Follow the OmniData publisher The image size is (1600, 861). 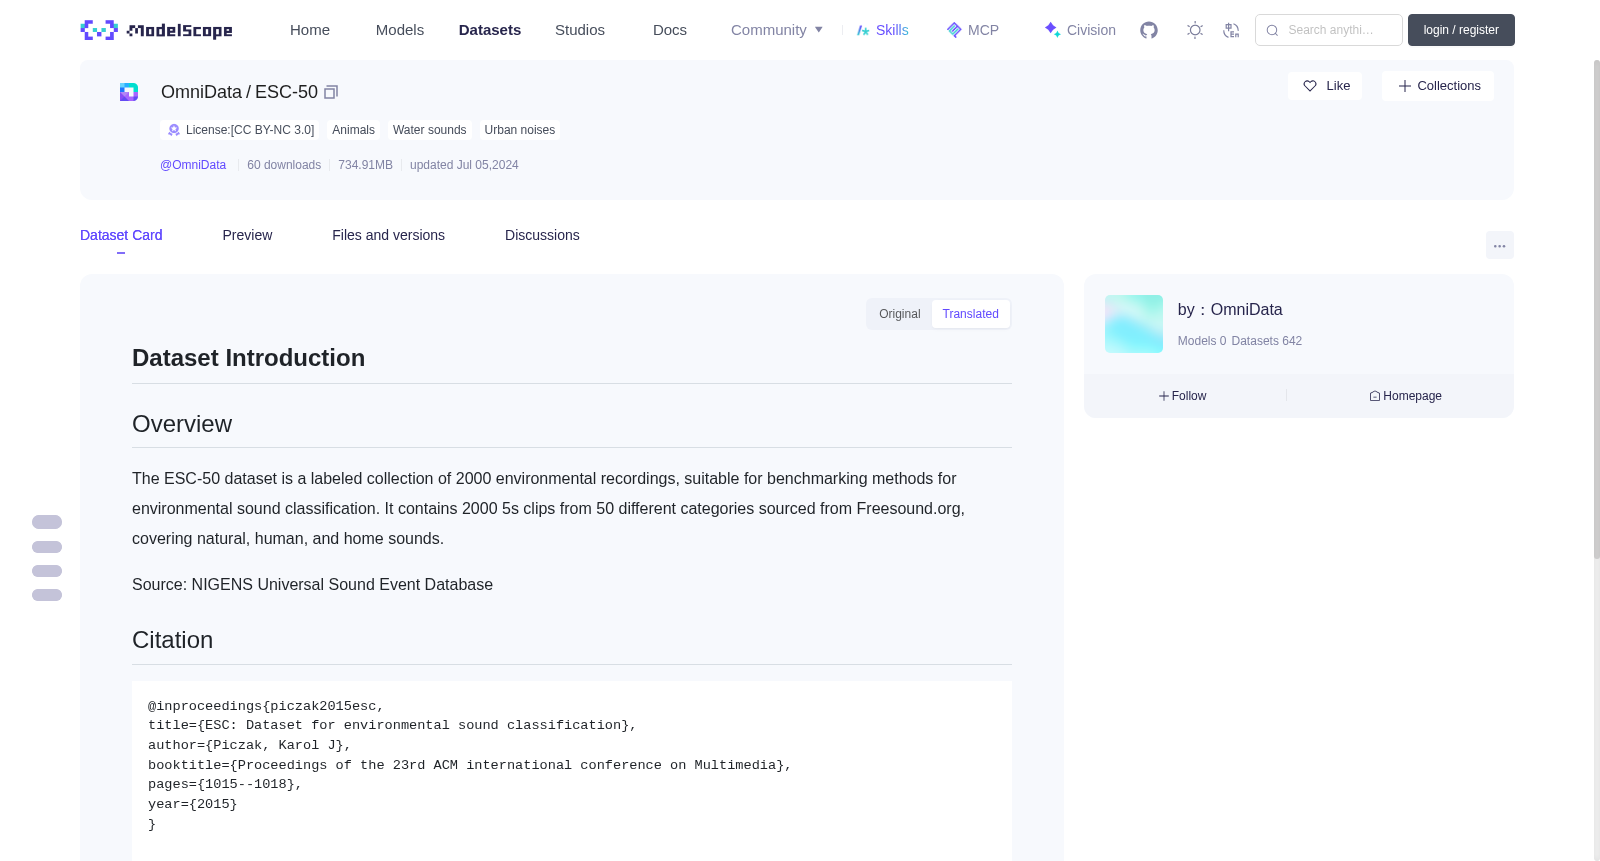[1183, 396]
